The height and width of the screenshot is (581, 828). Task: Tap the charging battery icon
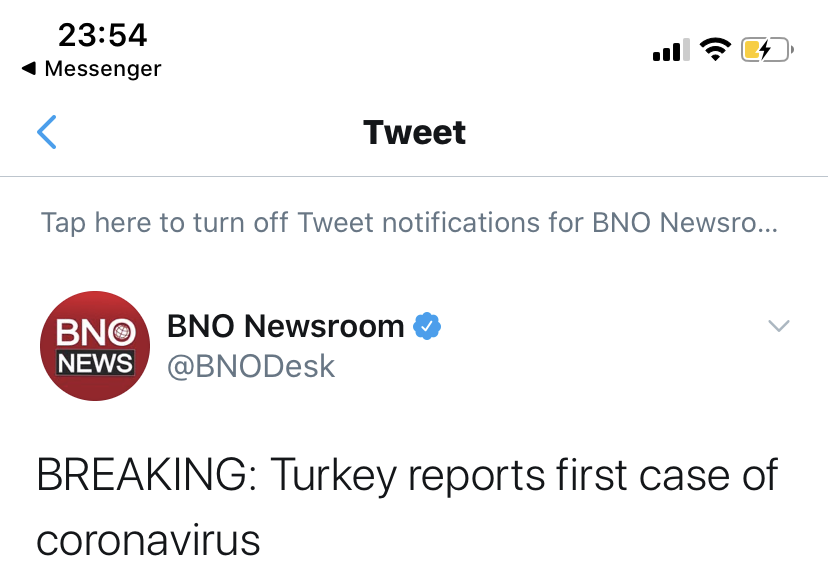766,49
